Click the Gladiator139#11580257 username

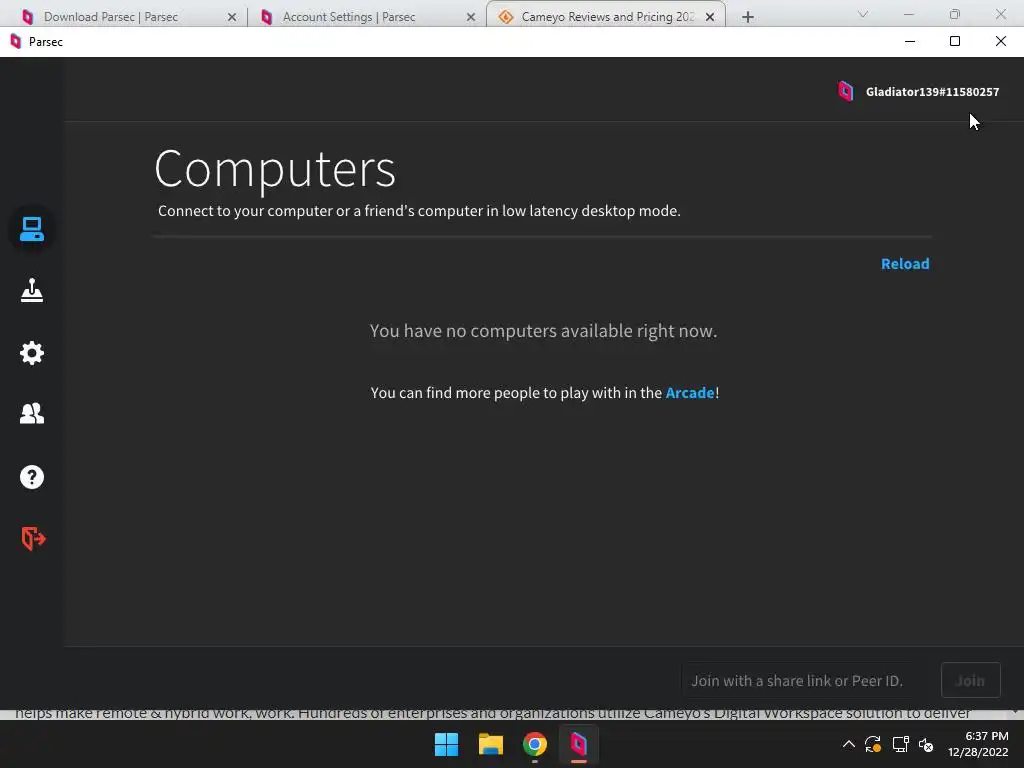pyautogui.click(x=932, y=91)
